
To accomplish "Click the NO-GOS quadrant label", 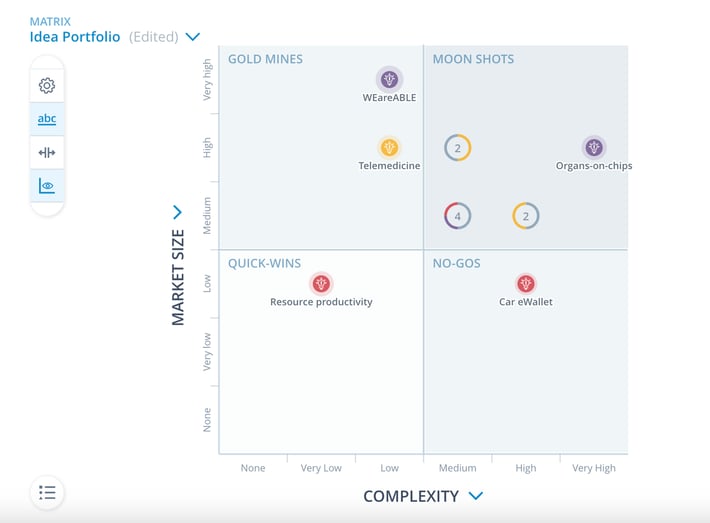I will point(456,263).
